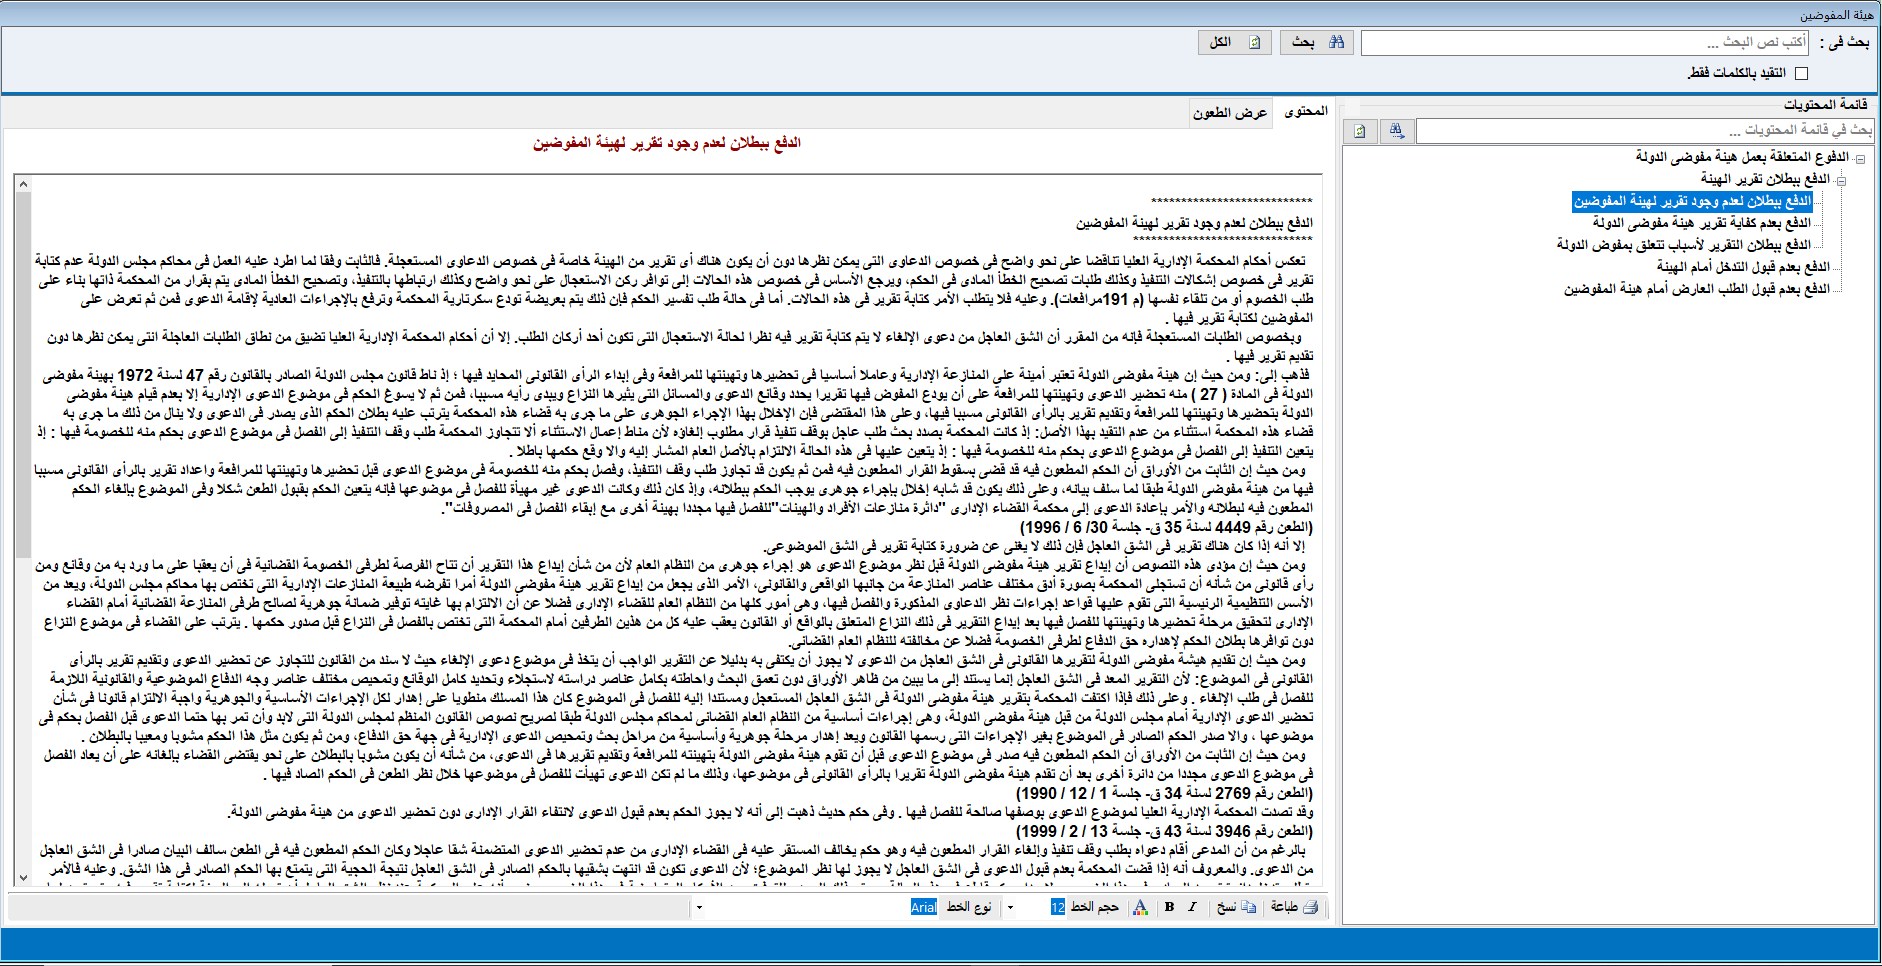This screenshot has width=1882, height=966.
Task: Select الدفع بعدم قبول الطلب العارض أمام هيئة المفوضين
Action: [1697, 289]
